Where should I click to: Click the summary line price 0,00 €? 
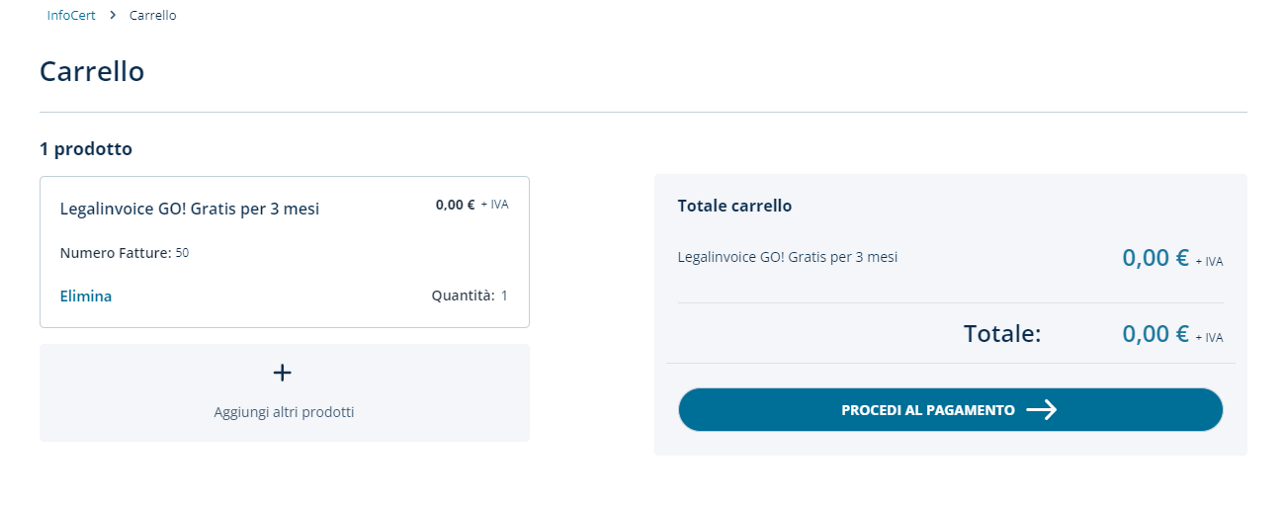[1155, 258]
